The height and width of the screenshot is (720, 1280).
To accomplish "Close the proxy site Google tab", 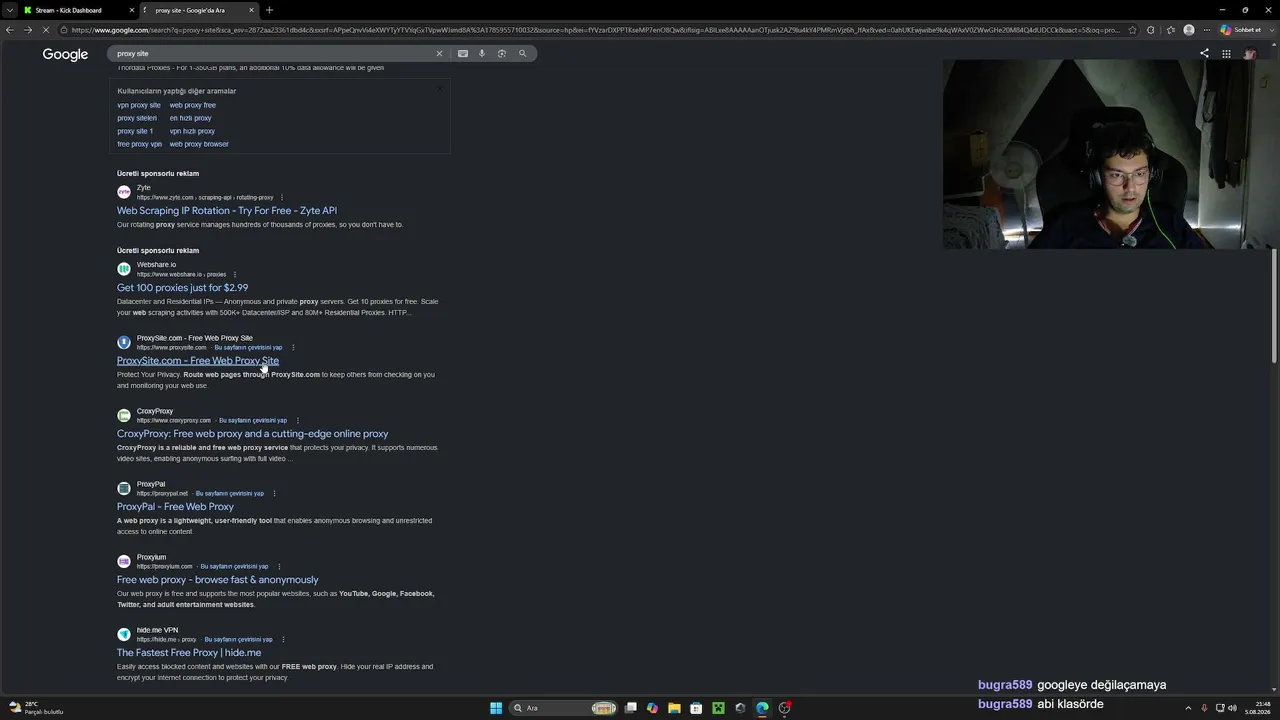I will [x=251, y=10].
